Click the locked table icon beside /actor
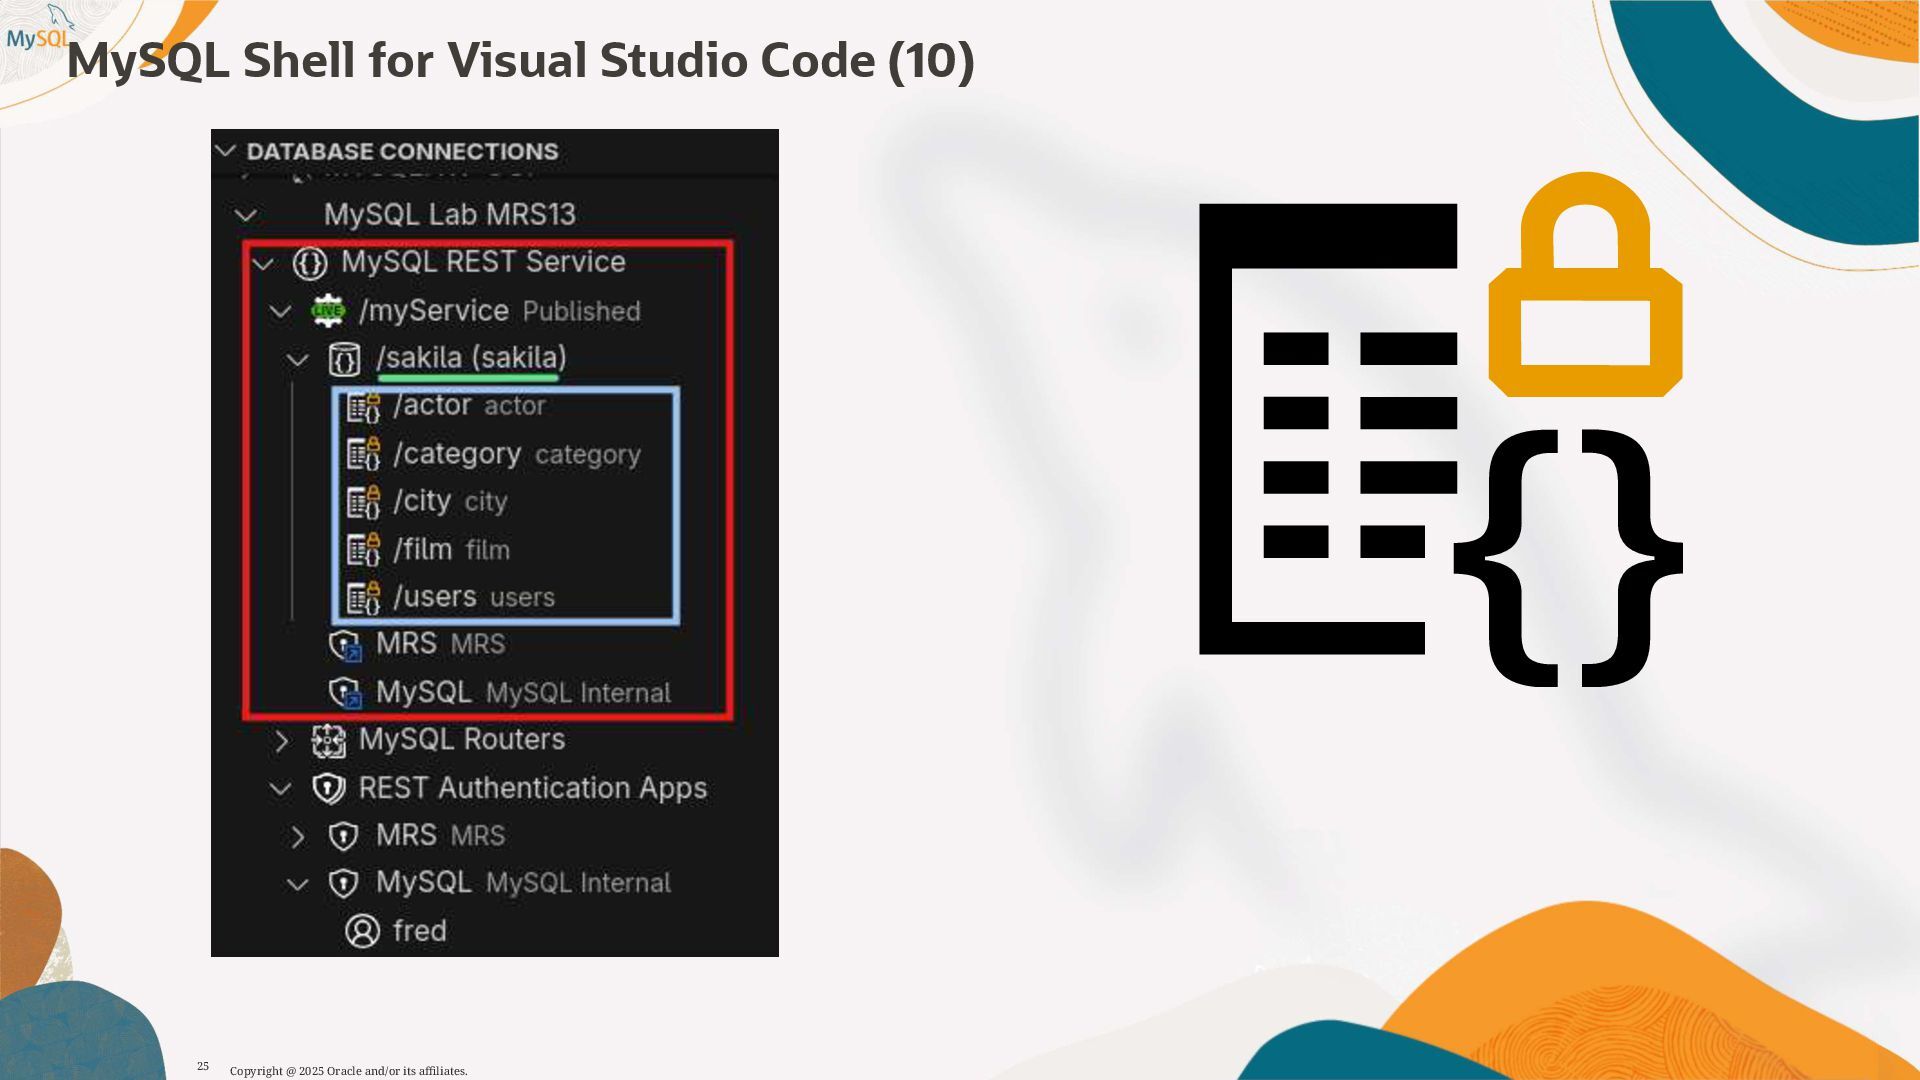 (x=363, y=407)
